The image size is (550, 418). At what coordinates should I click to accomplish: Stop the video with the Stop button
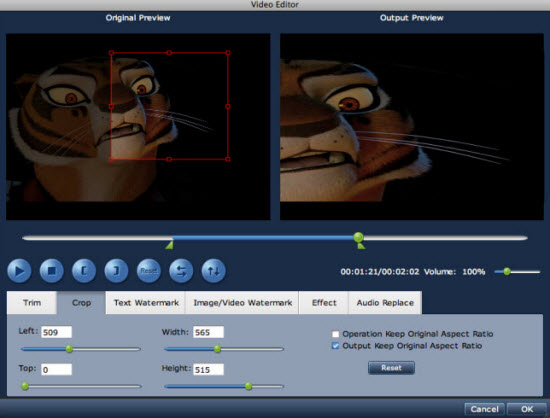point(52,271)
